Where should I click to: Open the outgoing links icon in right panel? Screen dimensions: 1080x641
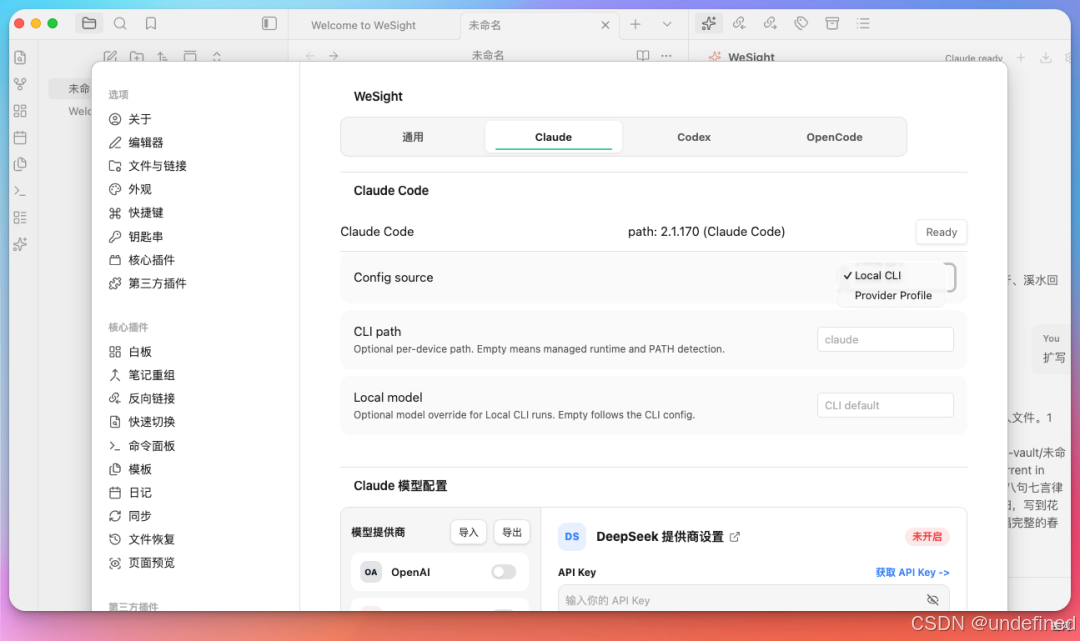770,23
